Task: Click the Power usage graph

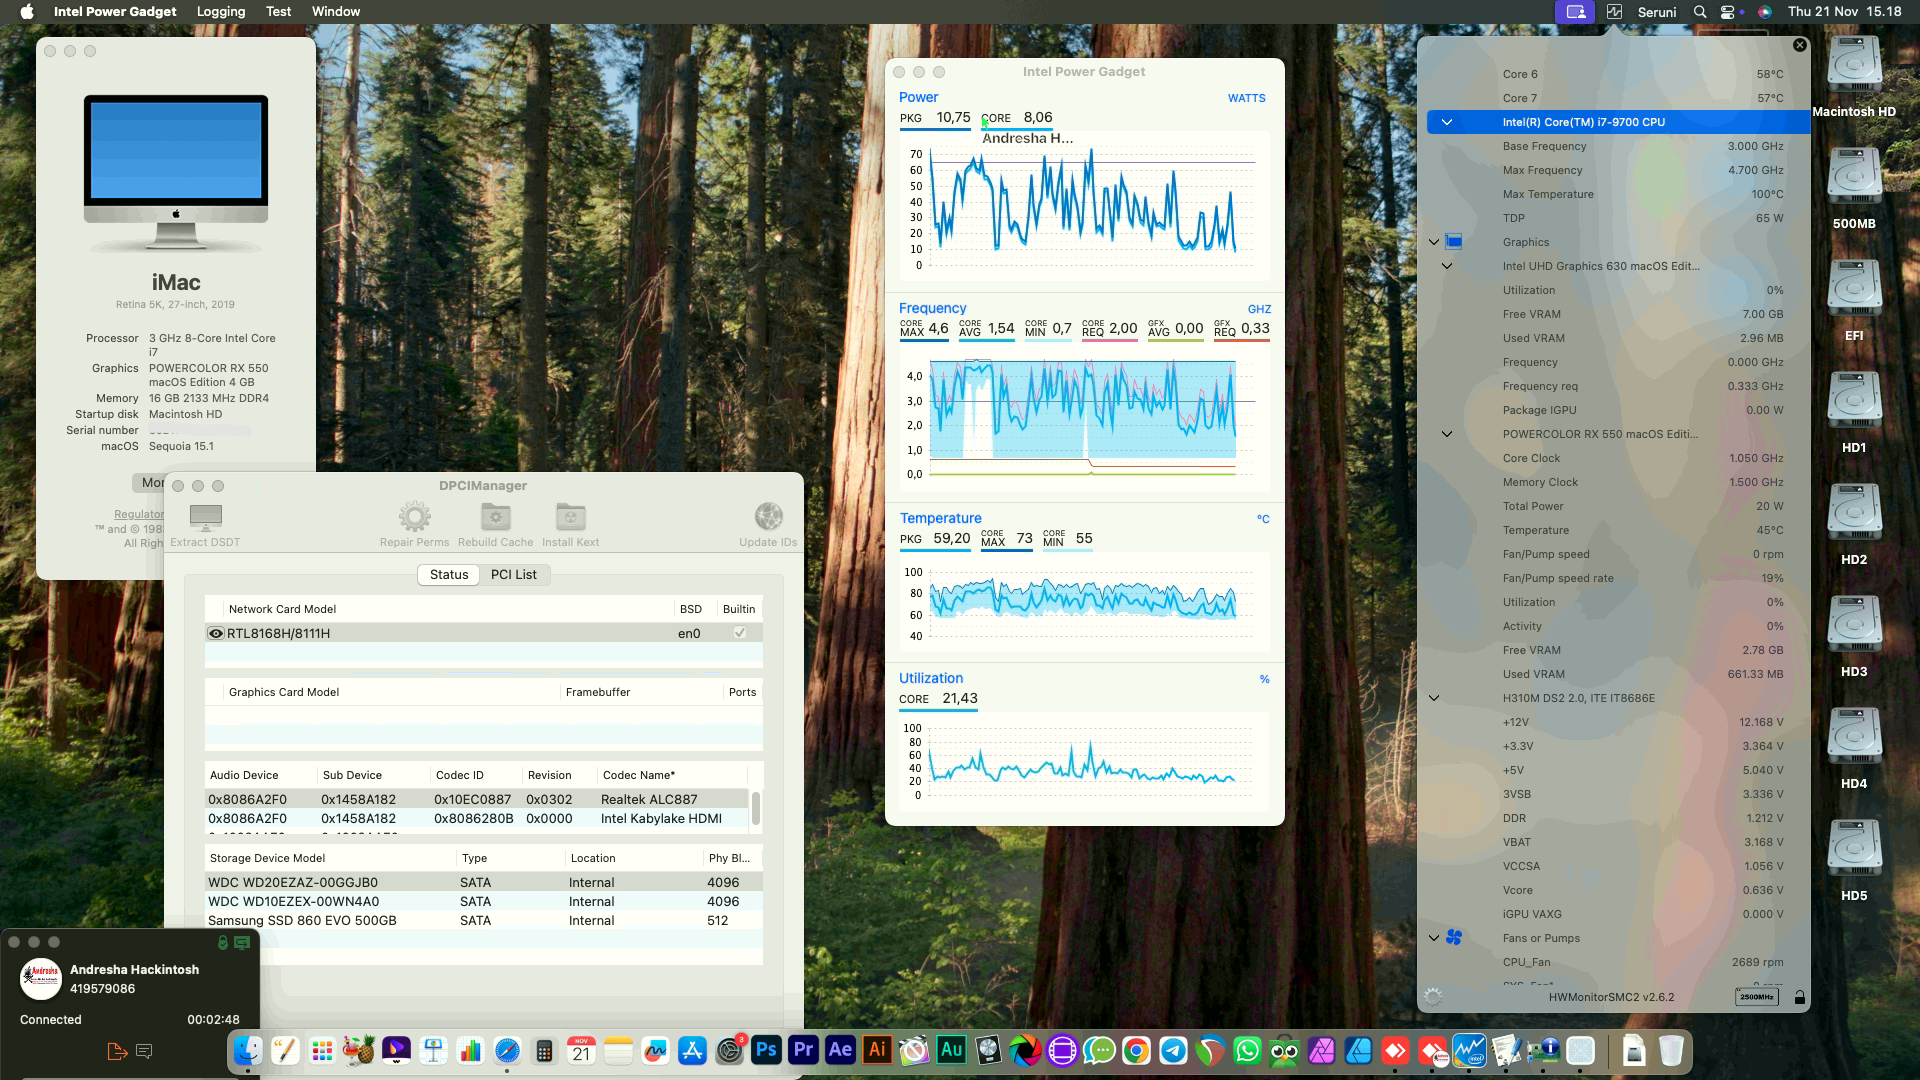Action: [1085, 206]
